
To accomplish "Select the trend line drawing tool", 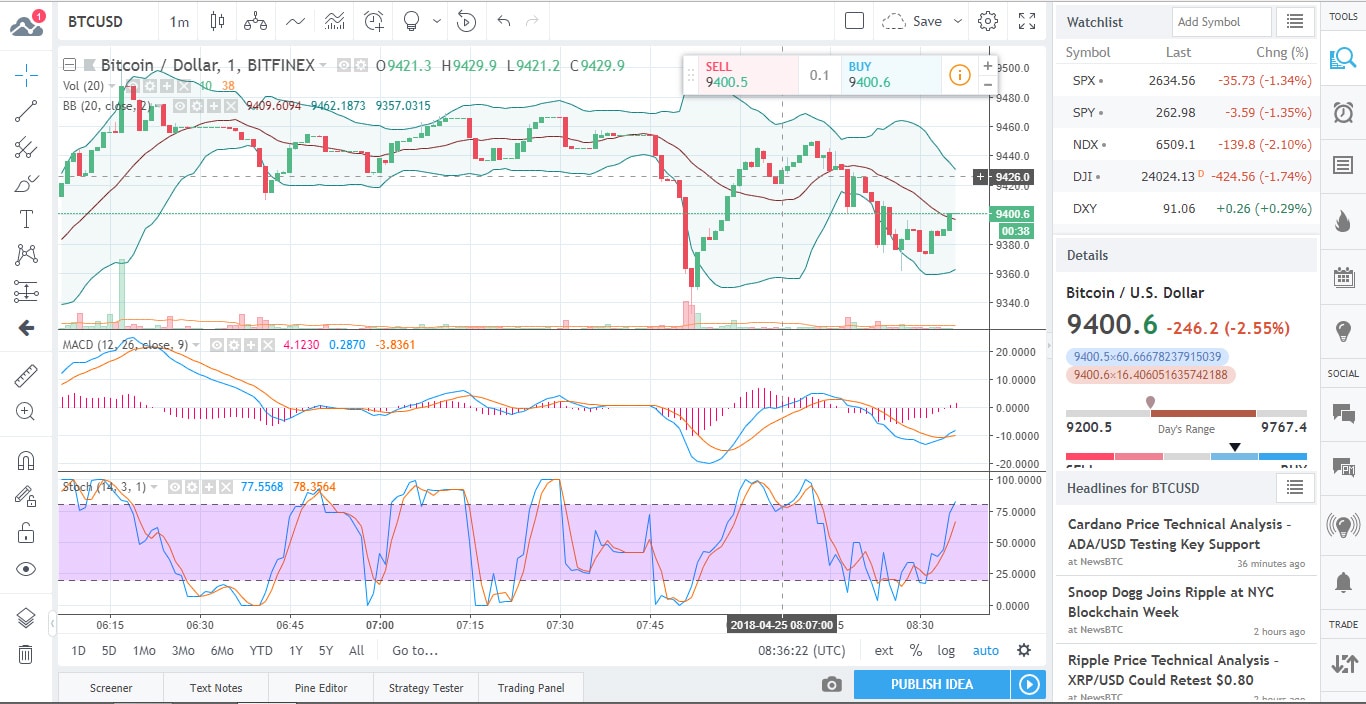I will click(x=26, y=111).
